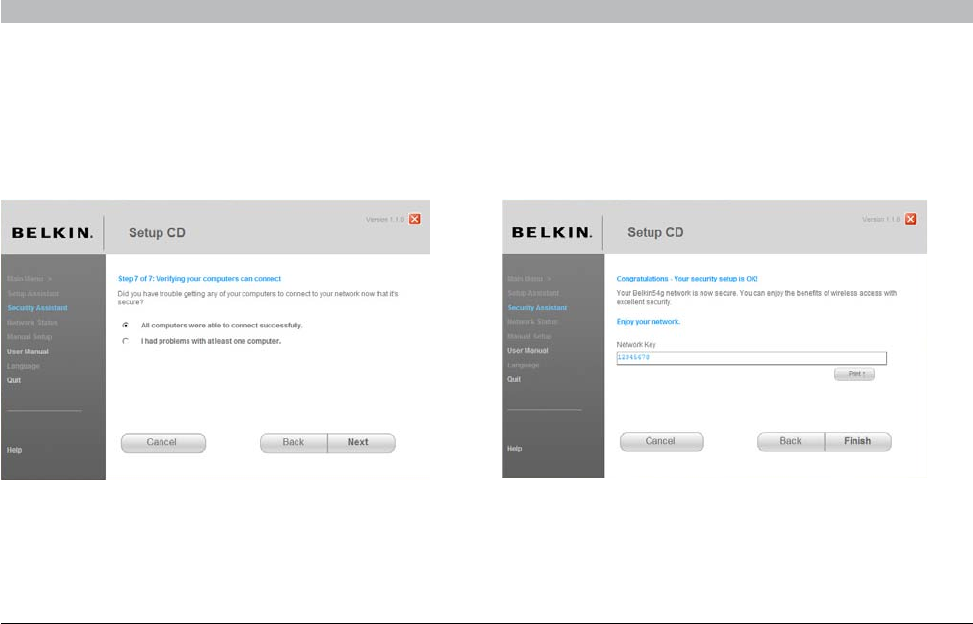
Task: Click Finish in the Congratulations window
Action: pyautogui.click(x=858, y=441)
